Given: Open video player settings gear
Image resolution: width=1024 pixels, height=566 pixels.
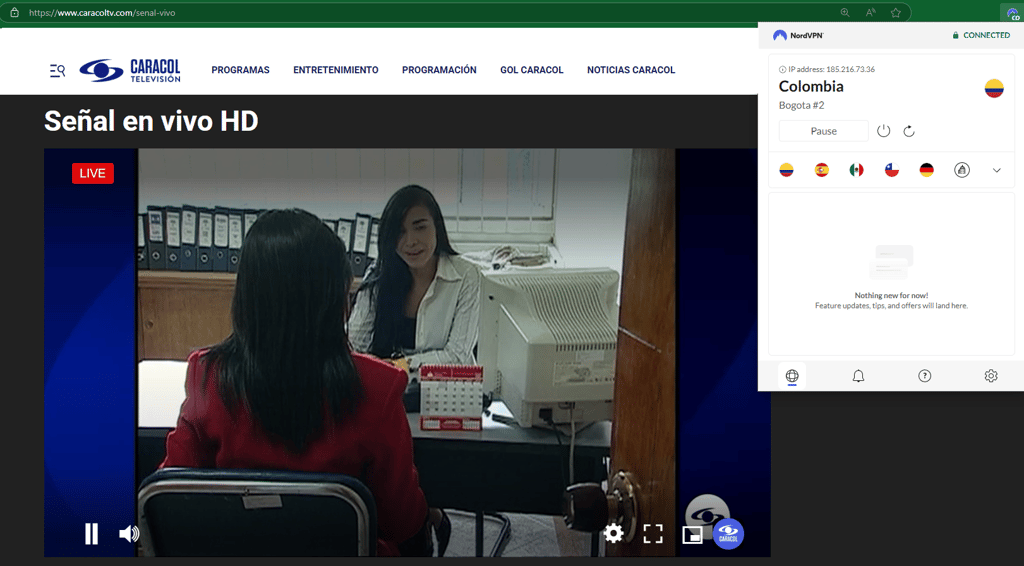Looking at the screenshot, I should pos(613,533).
